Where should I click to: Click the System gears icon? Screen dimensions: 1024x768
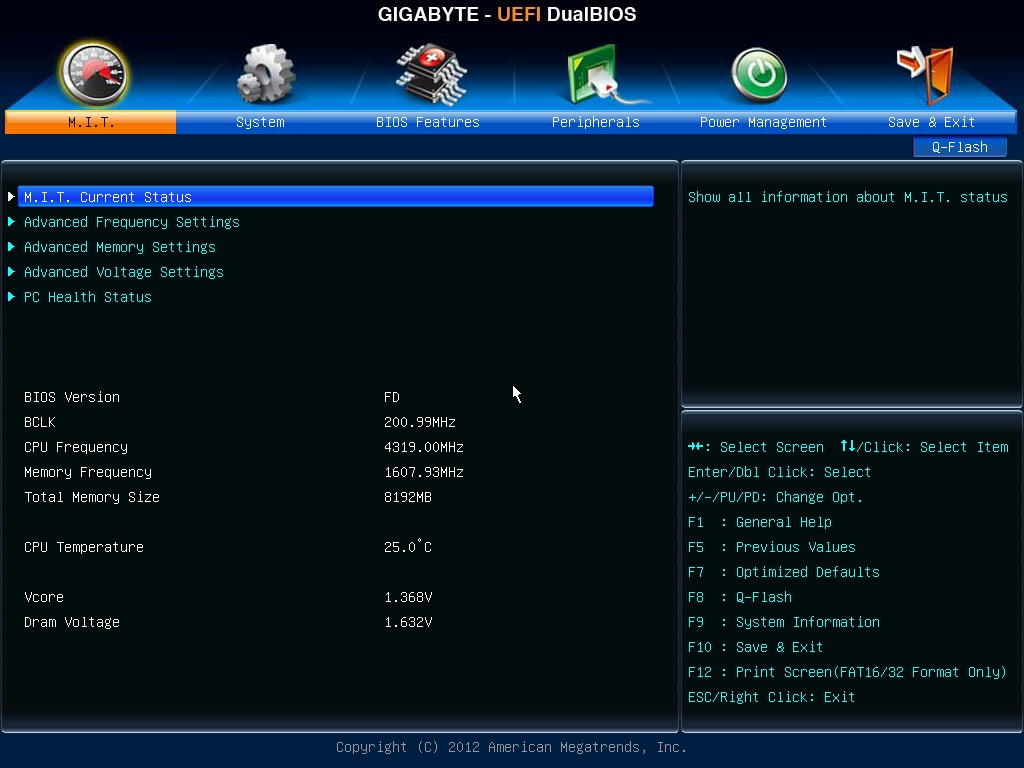point(266,74)
